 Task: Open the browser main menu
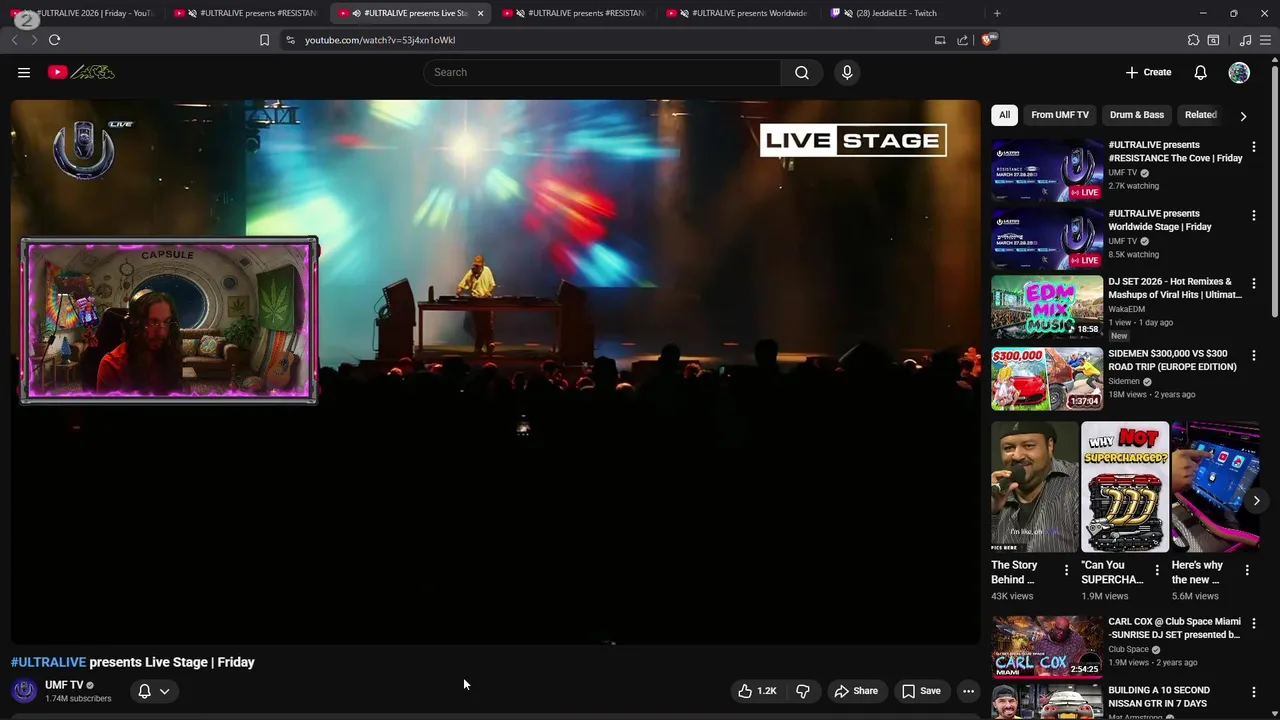1266,40
